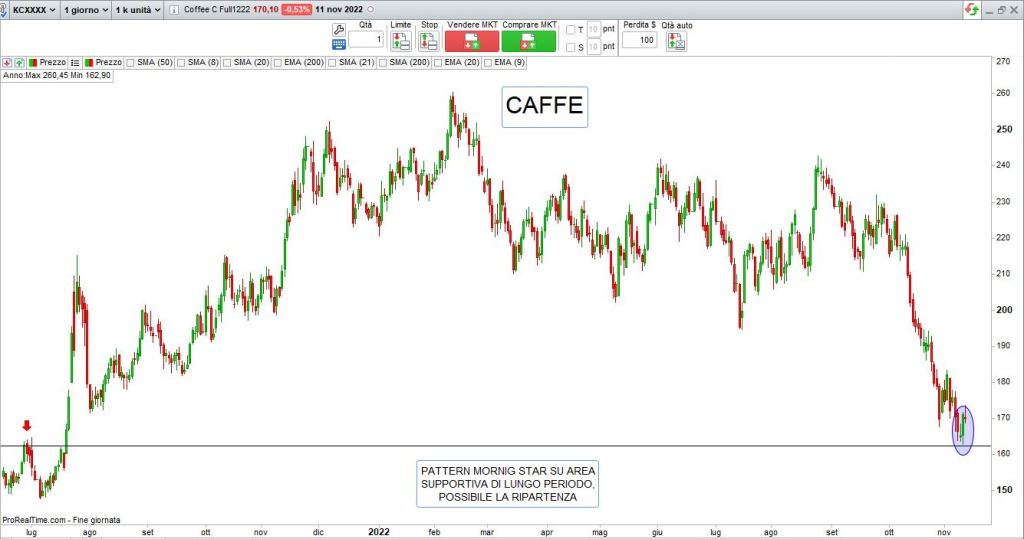Viewport: 1024px width, 539px height.
Task: Click the second Prezzo price label
Action: pyautogui.click(x=108, y=63)
